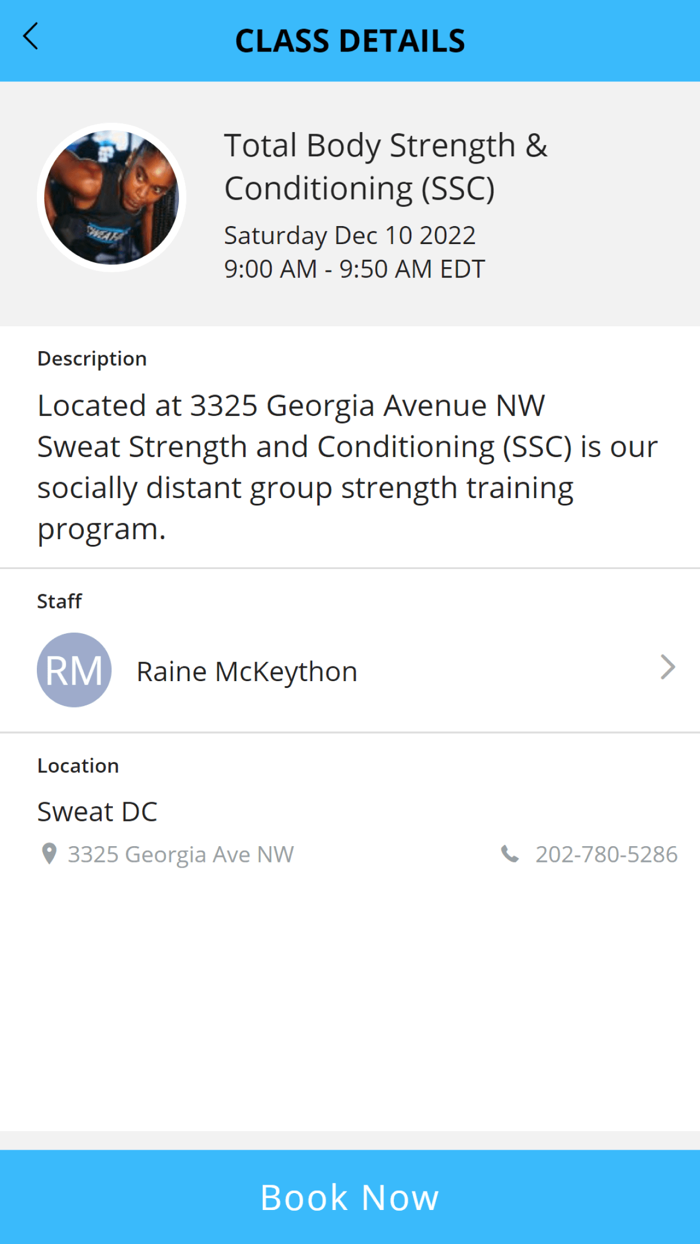Viewport: 700px width, 1244px height.
Task: Tap Raine McKeython's name
Action: [x=247, y=670]
